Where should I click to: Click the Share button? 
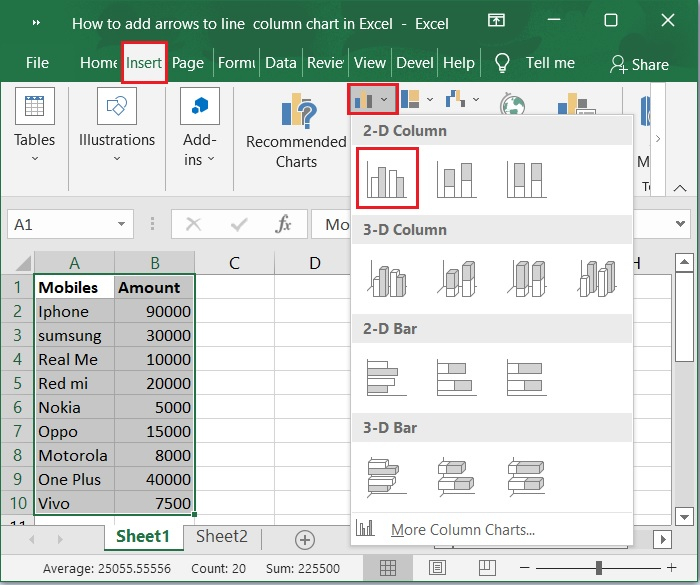pos(640,64)
